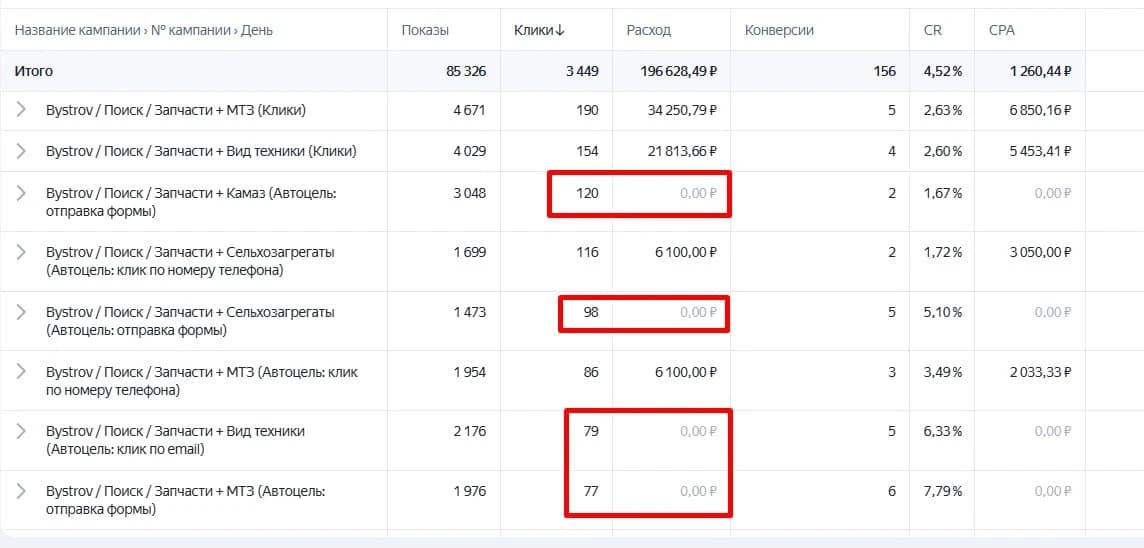Expand the Запчасти + Камаз campaign row

21,193
